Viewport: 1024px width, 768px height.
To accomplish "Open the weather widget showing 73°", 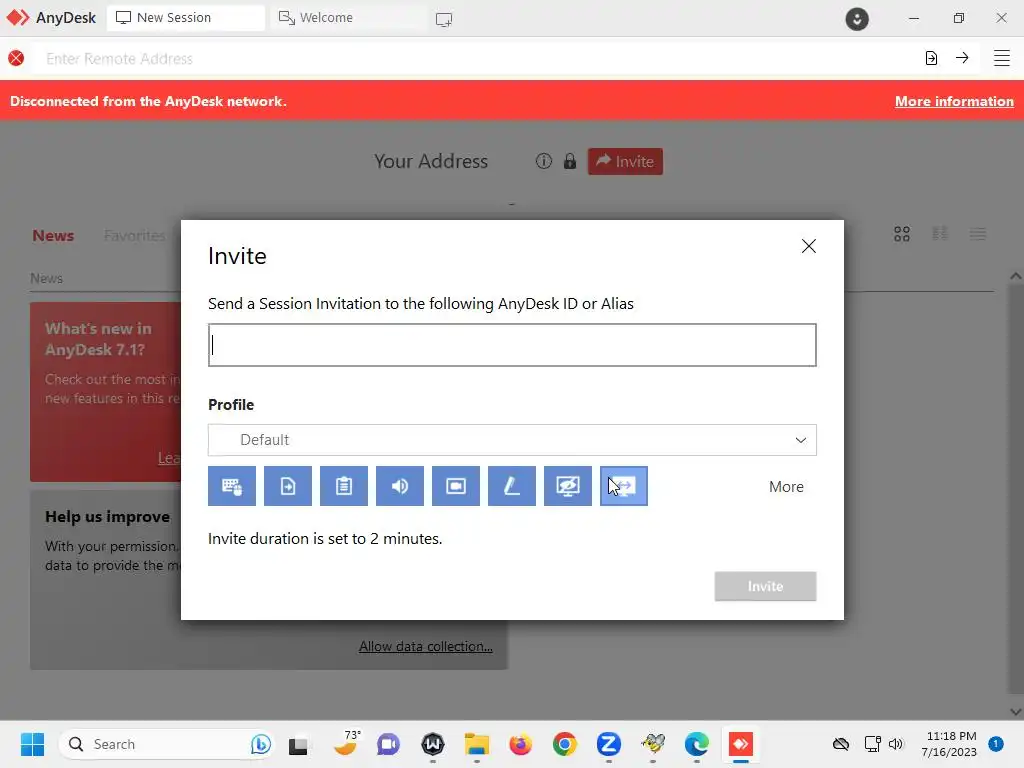I will coord(345,743).
